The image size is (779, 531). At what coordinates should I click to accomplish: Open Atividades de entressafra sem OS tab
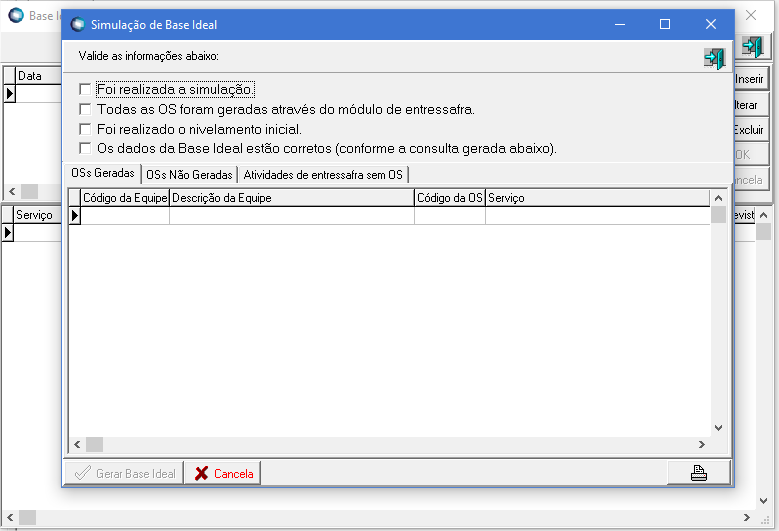(323, 174)
